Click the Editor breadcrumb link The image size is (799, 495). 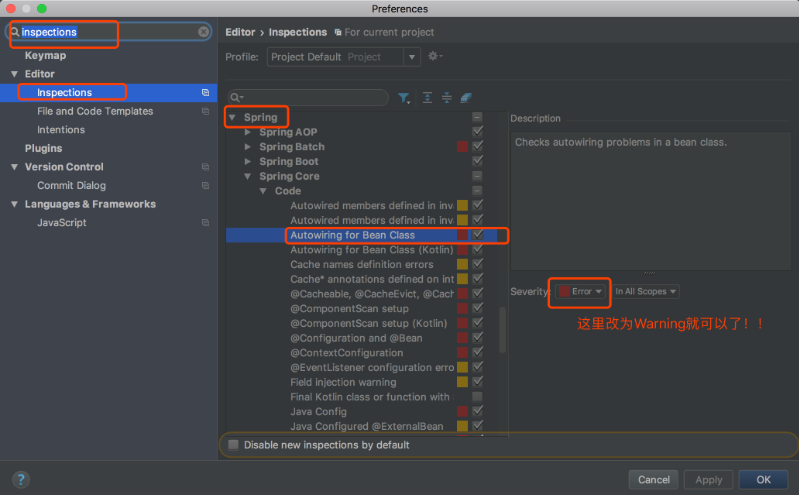click(x=240, y=32)
